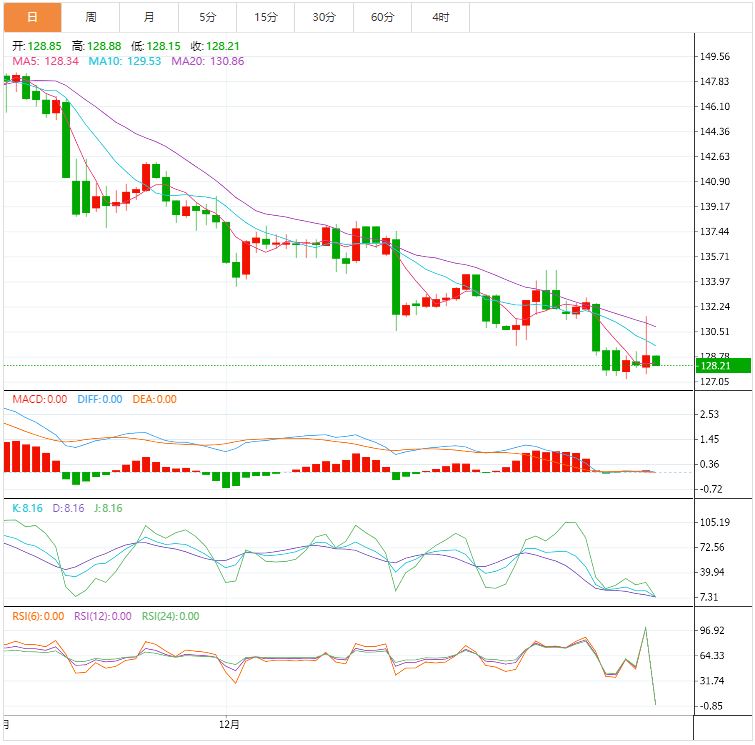The width and height of the screenshot is (755, 745).
Task: Select the 日 daily chart tab
Action: (x=32, y=17)
